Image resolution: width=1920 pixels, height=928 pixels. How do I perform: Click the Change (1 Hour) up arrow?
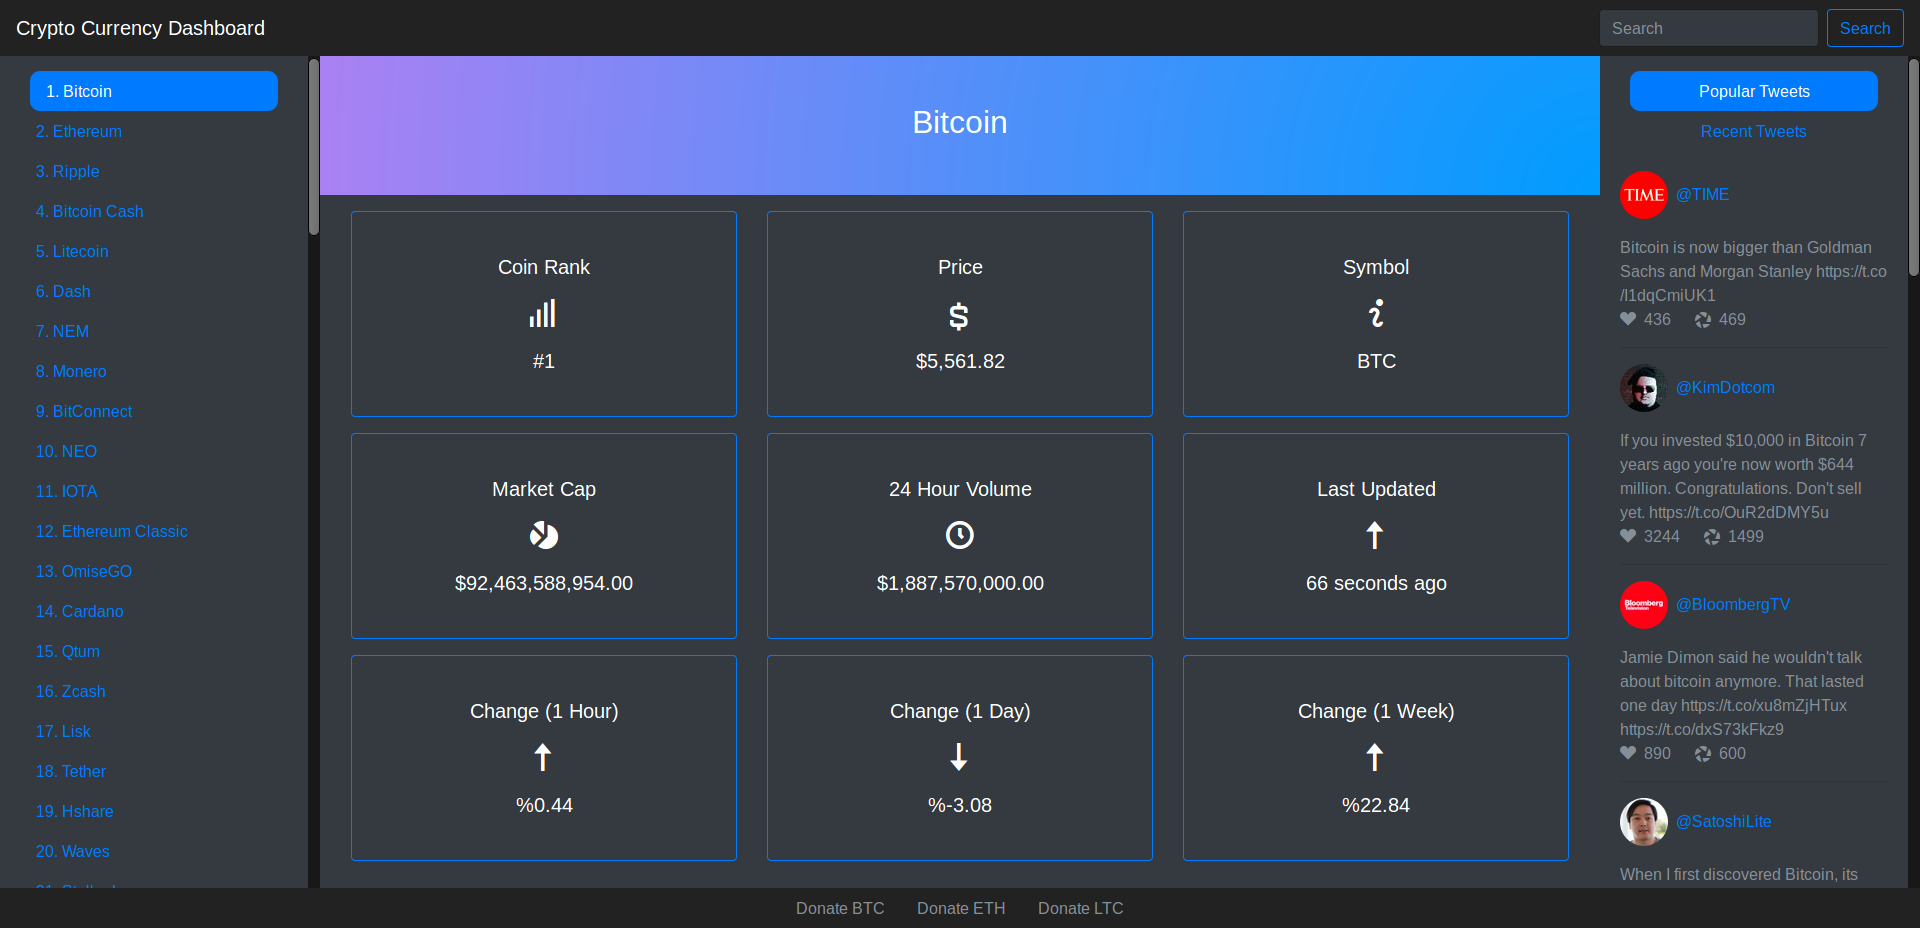point(543,758)
